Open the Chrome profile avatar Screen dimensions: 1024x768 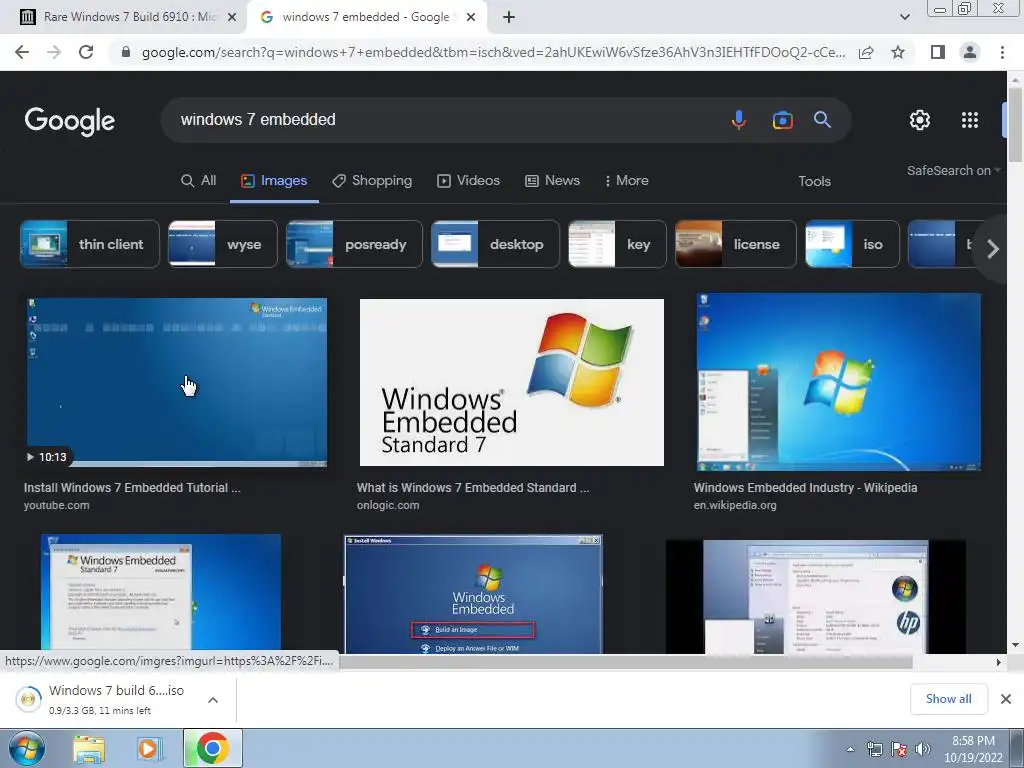point(970,52)
